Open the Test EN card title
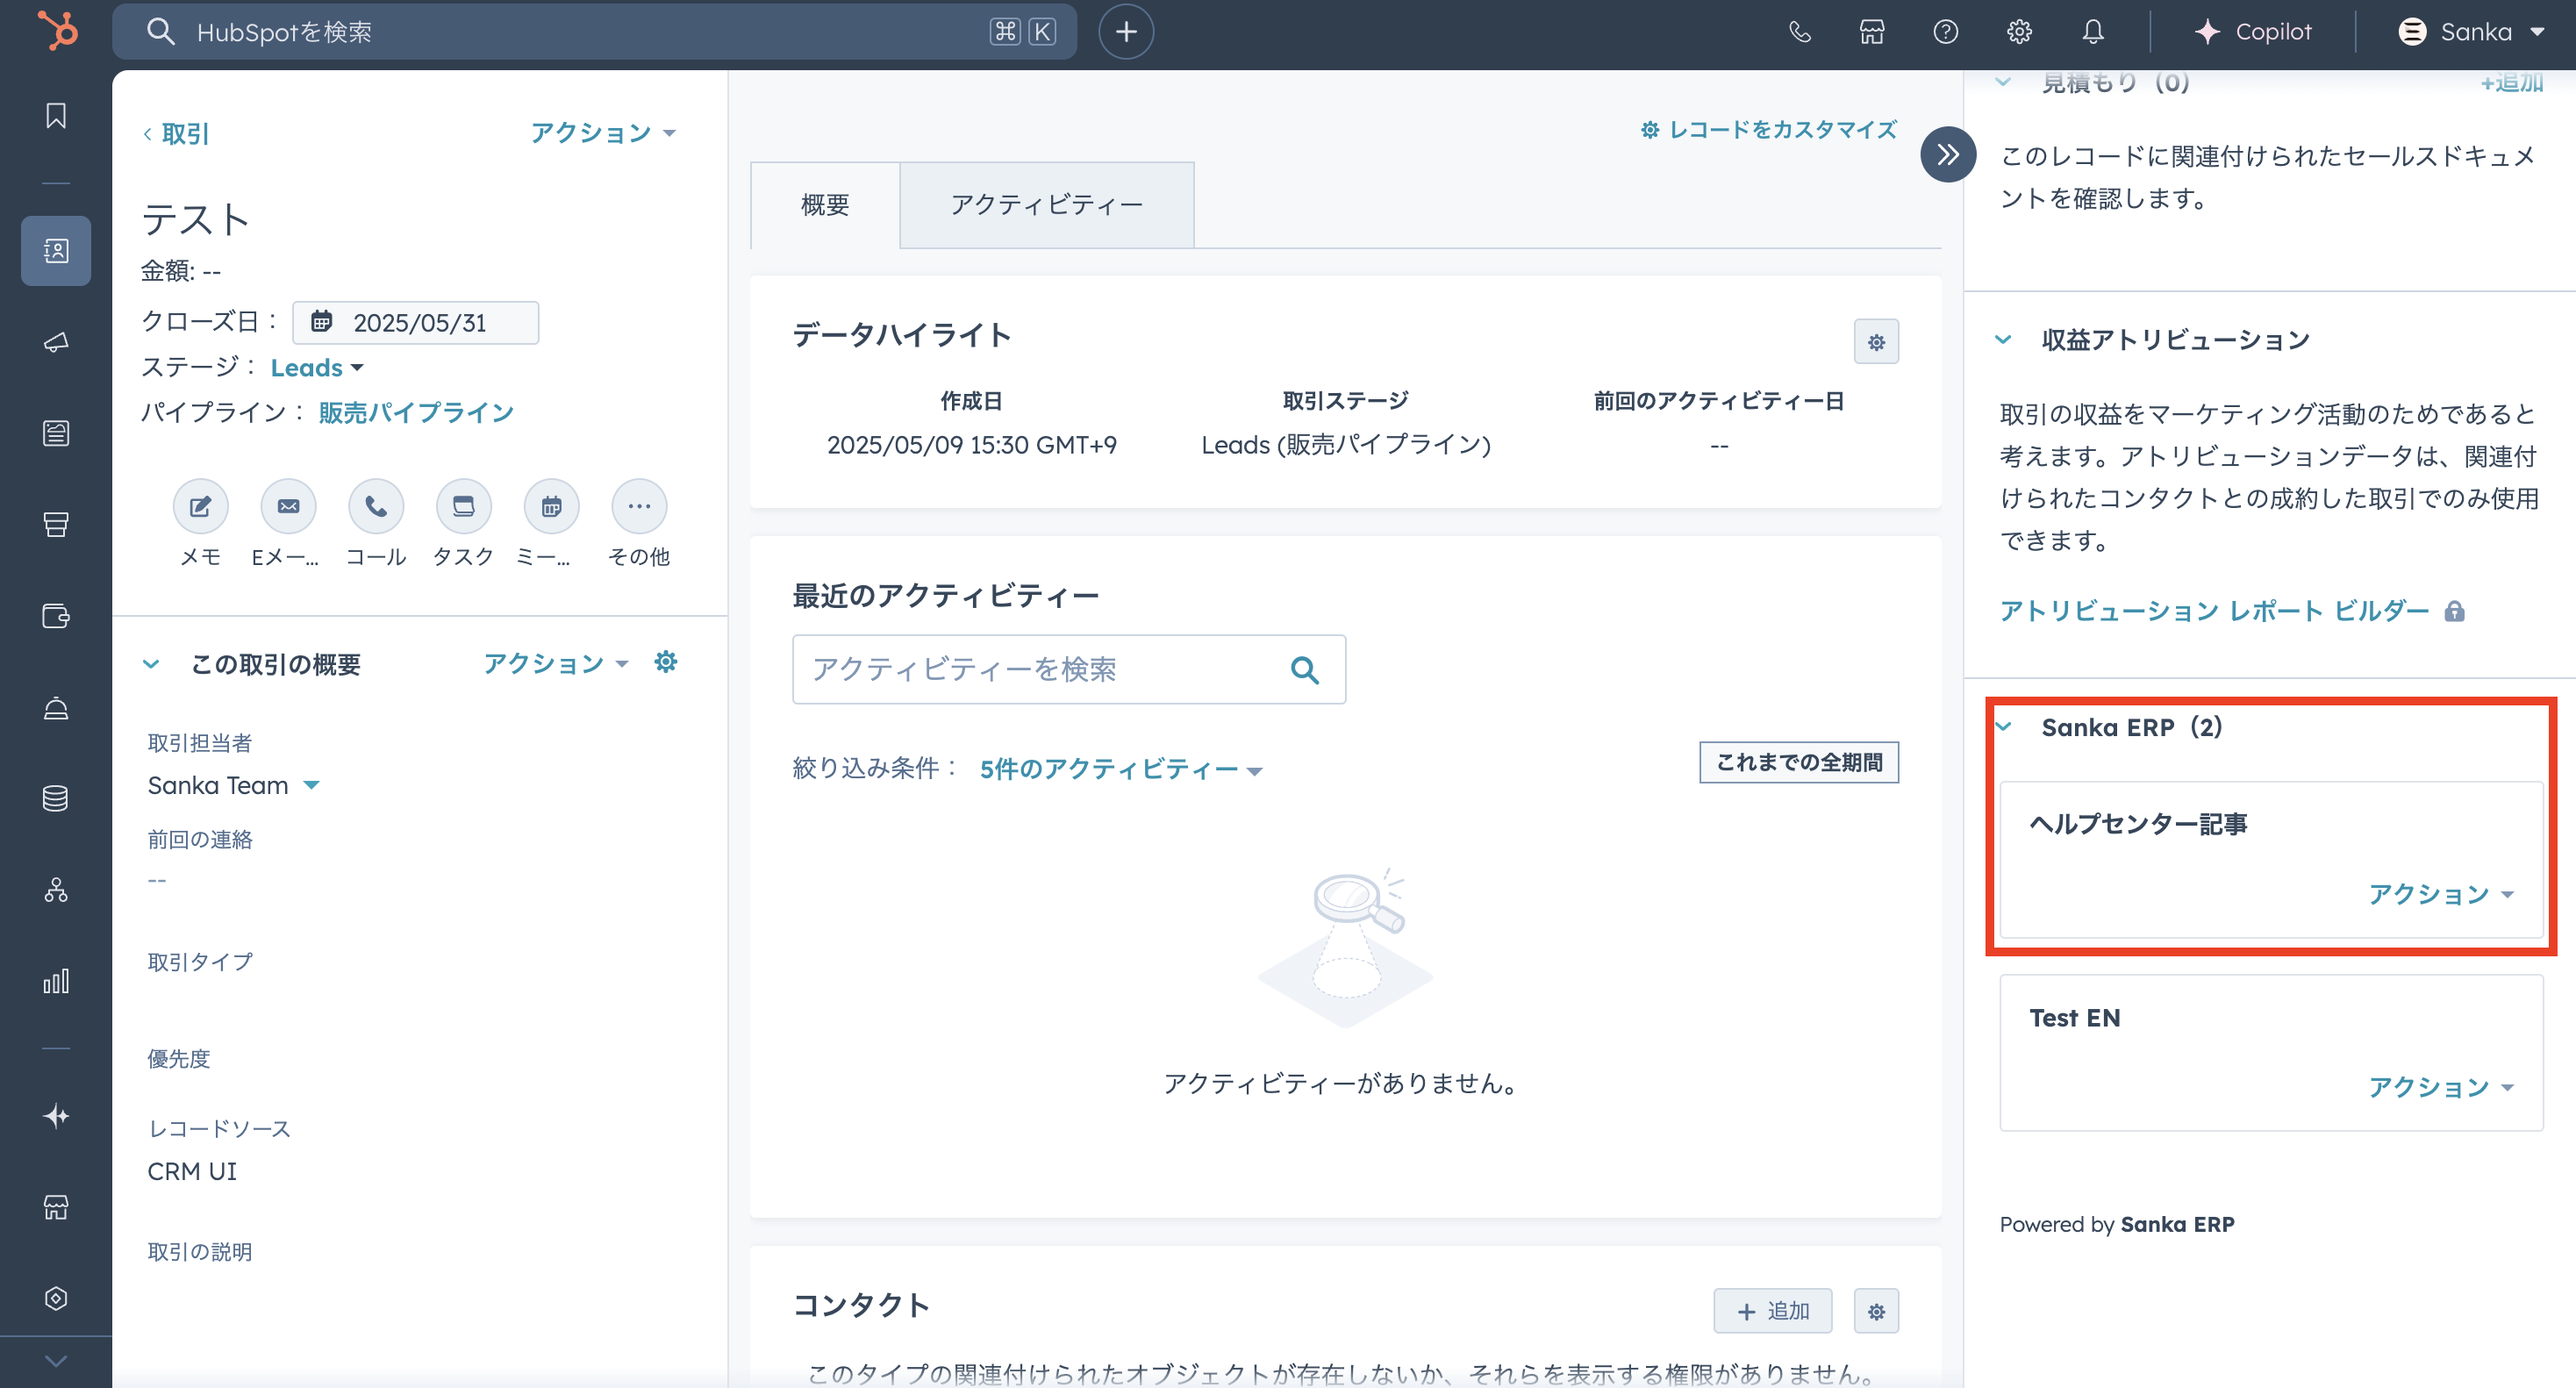The width and height of the screenshot is (2576, 1388). [2074, 1018]
